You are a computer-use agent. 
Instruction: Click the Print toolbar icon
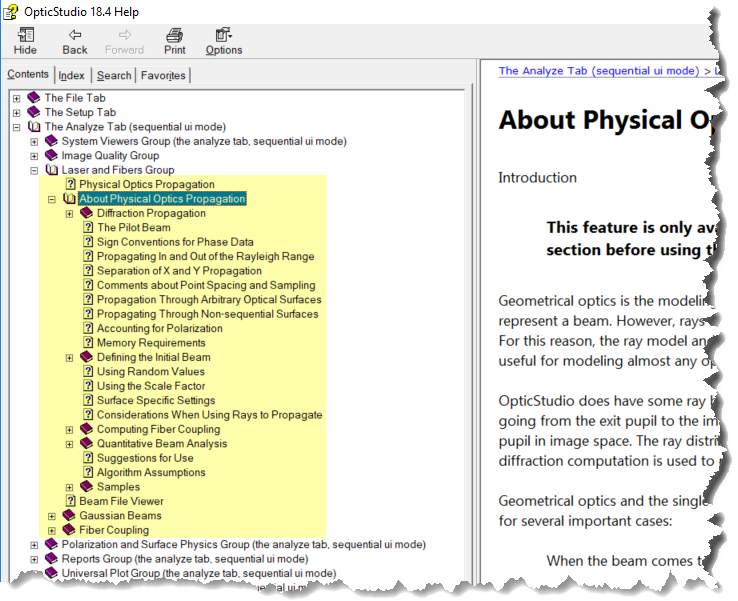pyautogui.click(x=175, y=35)
